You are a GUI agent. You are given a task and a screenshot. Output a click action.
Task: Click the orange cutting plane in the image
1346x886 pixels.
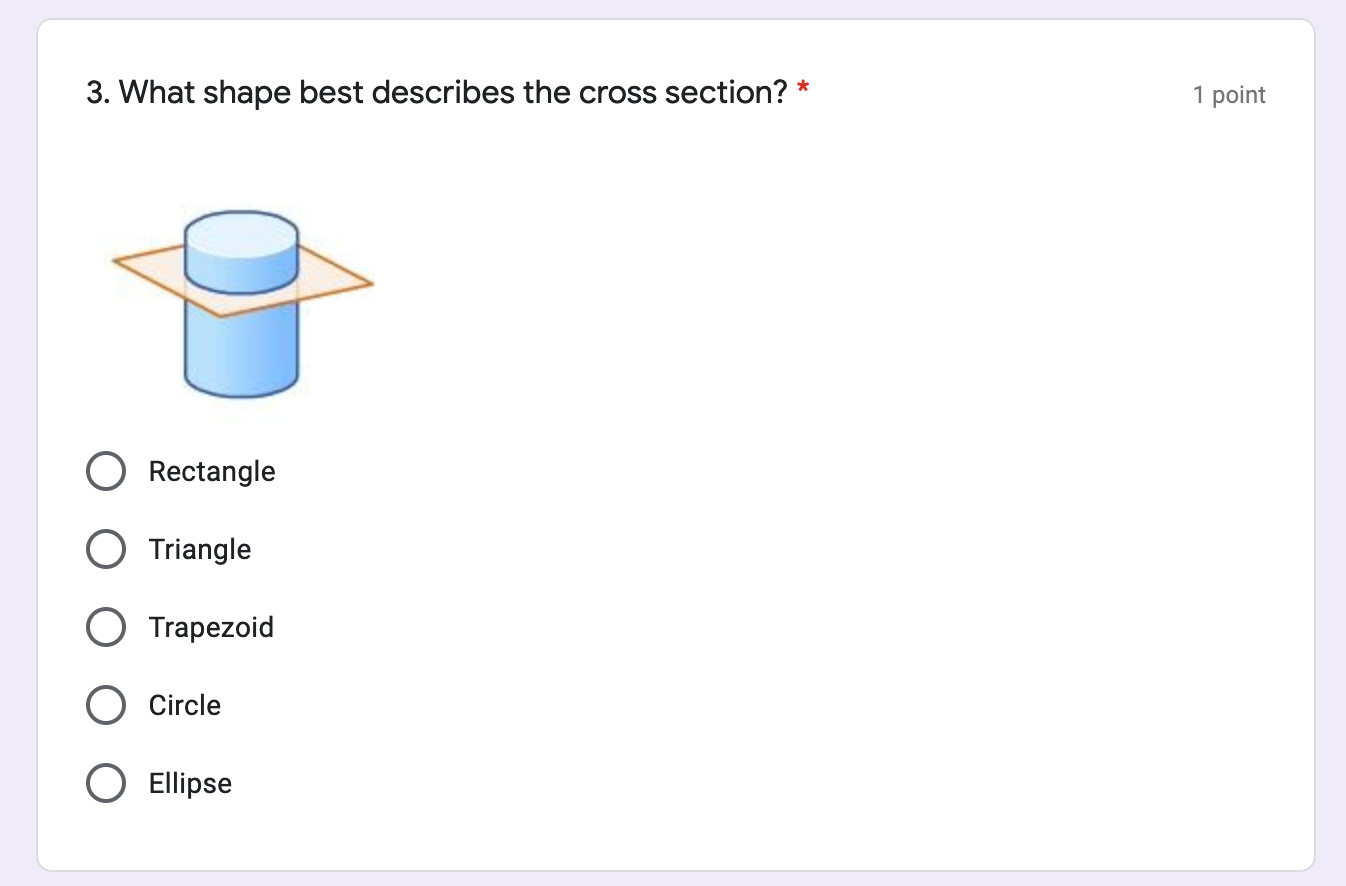click(150, 270)
